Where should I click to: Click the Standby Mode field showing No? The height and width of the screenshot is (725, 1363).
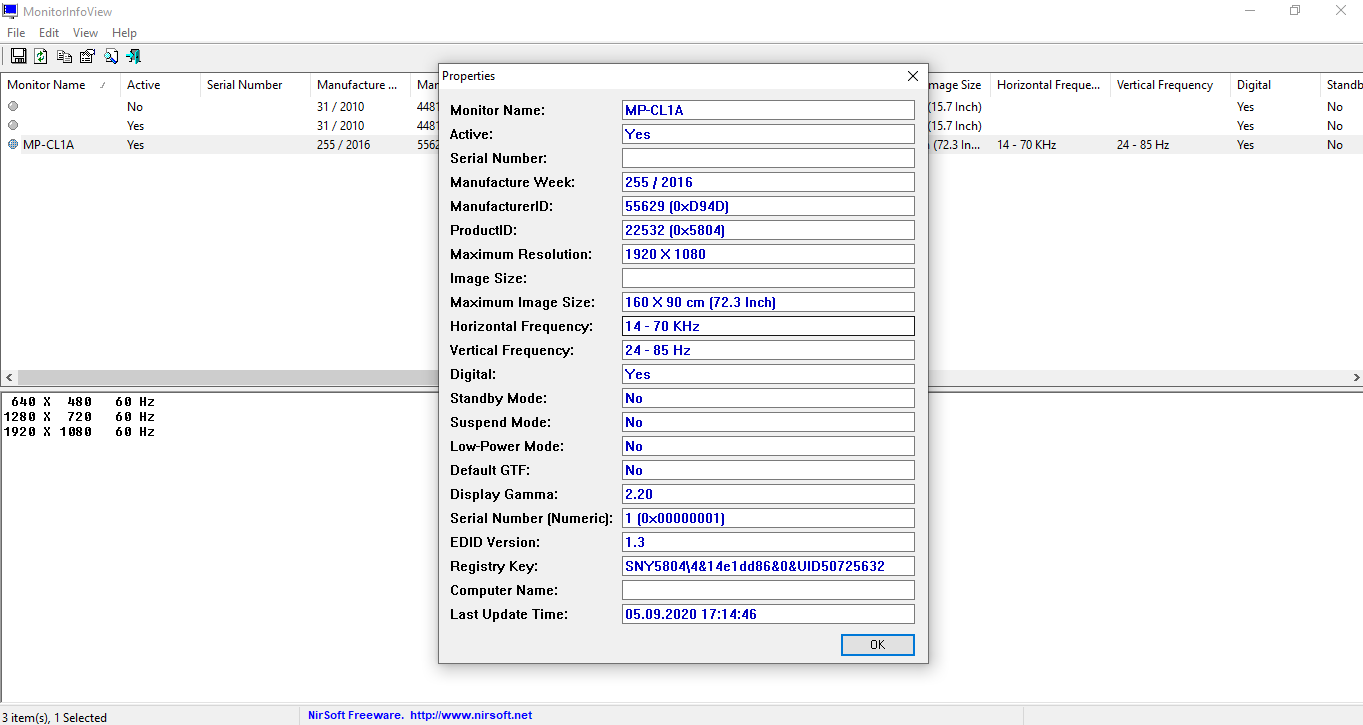pos(768,398)
